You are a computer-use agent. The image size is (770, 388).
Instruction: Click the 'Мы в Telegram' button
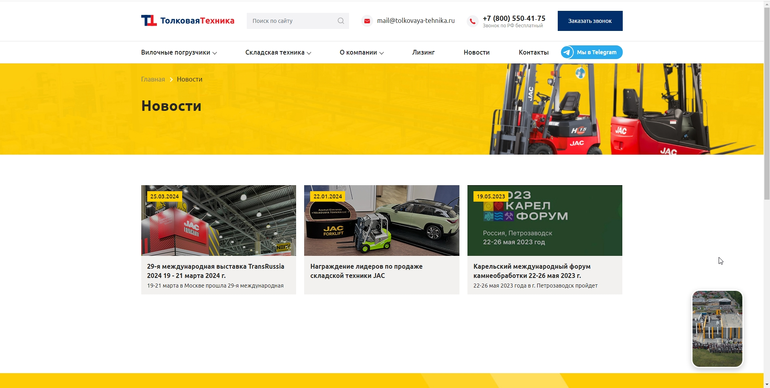(x=592, y=52)
